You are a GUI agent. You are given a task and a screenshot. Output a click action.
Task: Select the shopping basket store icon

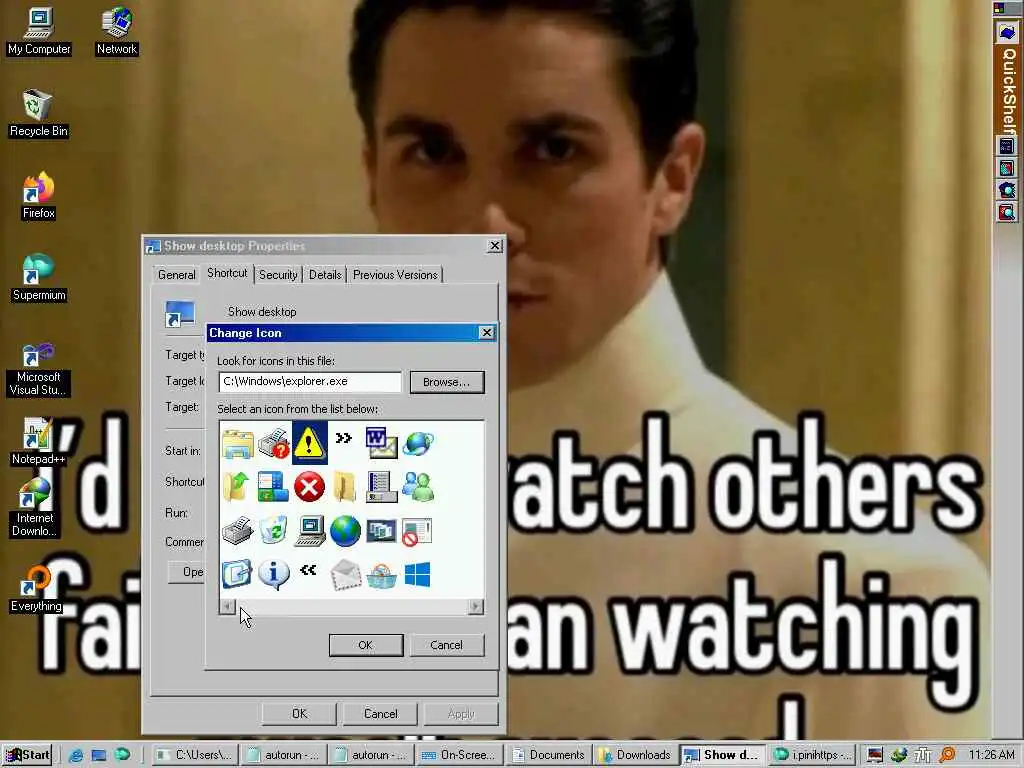(381, 575)
